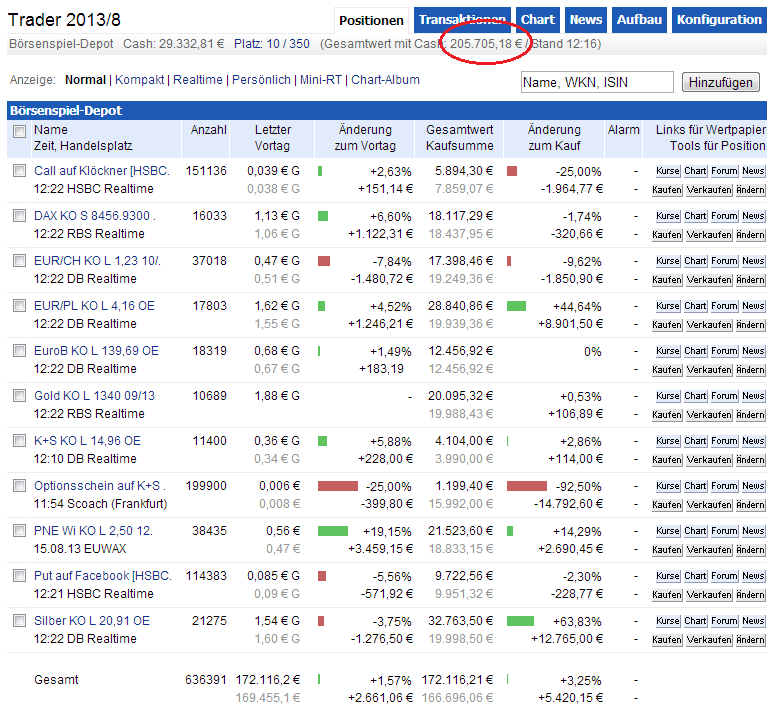Open the Konfiguration tab
Viewport: 778px width, 714px height.
point(718,20)
